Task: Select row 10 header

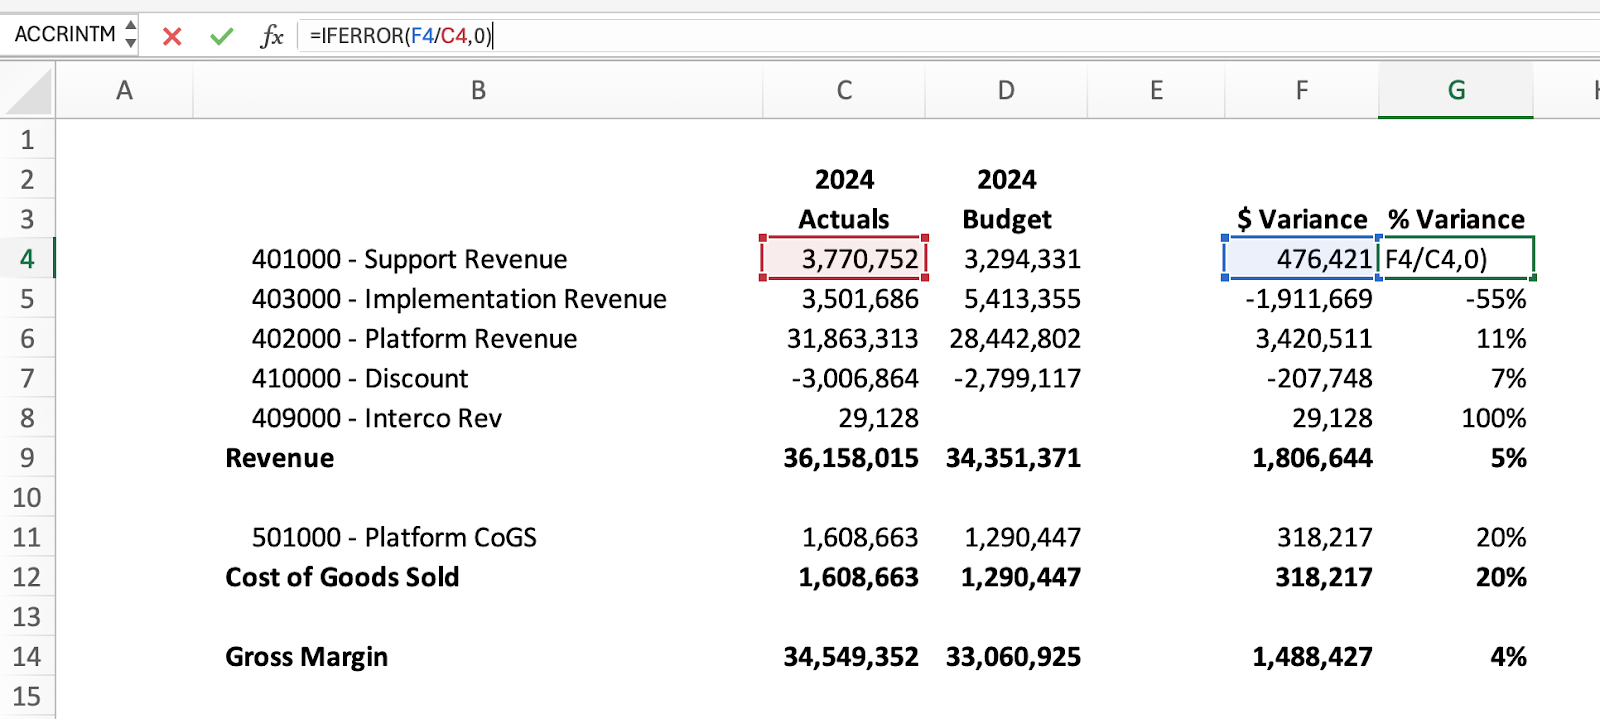Action: 27,498
